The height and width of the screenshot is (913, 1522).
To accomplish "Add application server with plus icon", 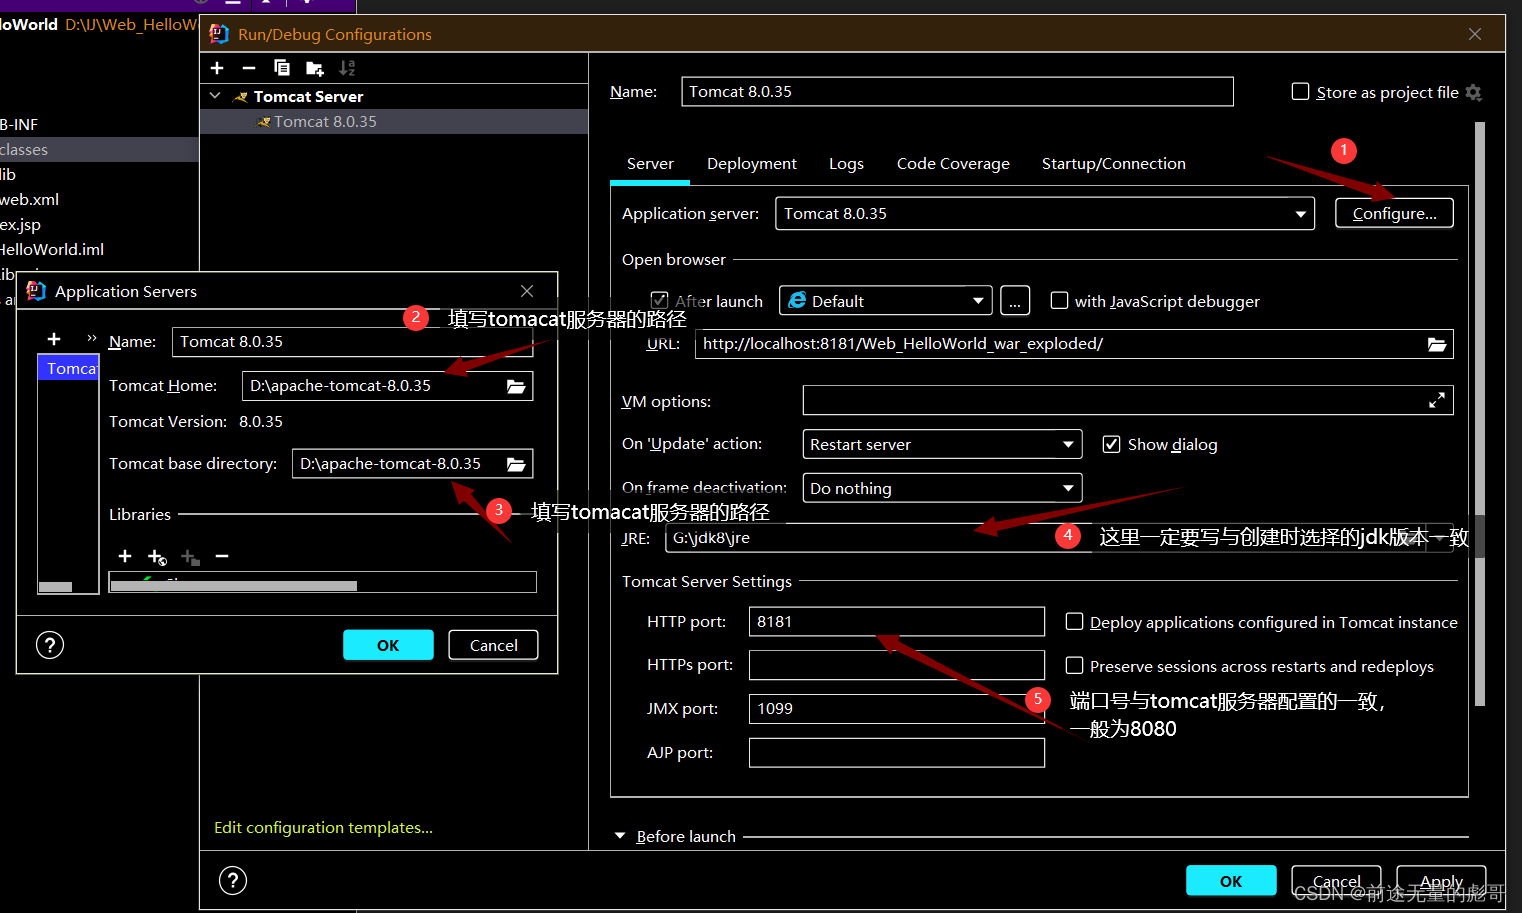I will [x=54, y=340].
